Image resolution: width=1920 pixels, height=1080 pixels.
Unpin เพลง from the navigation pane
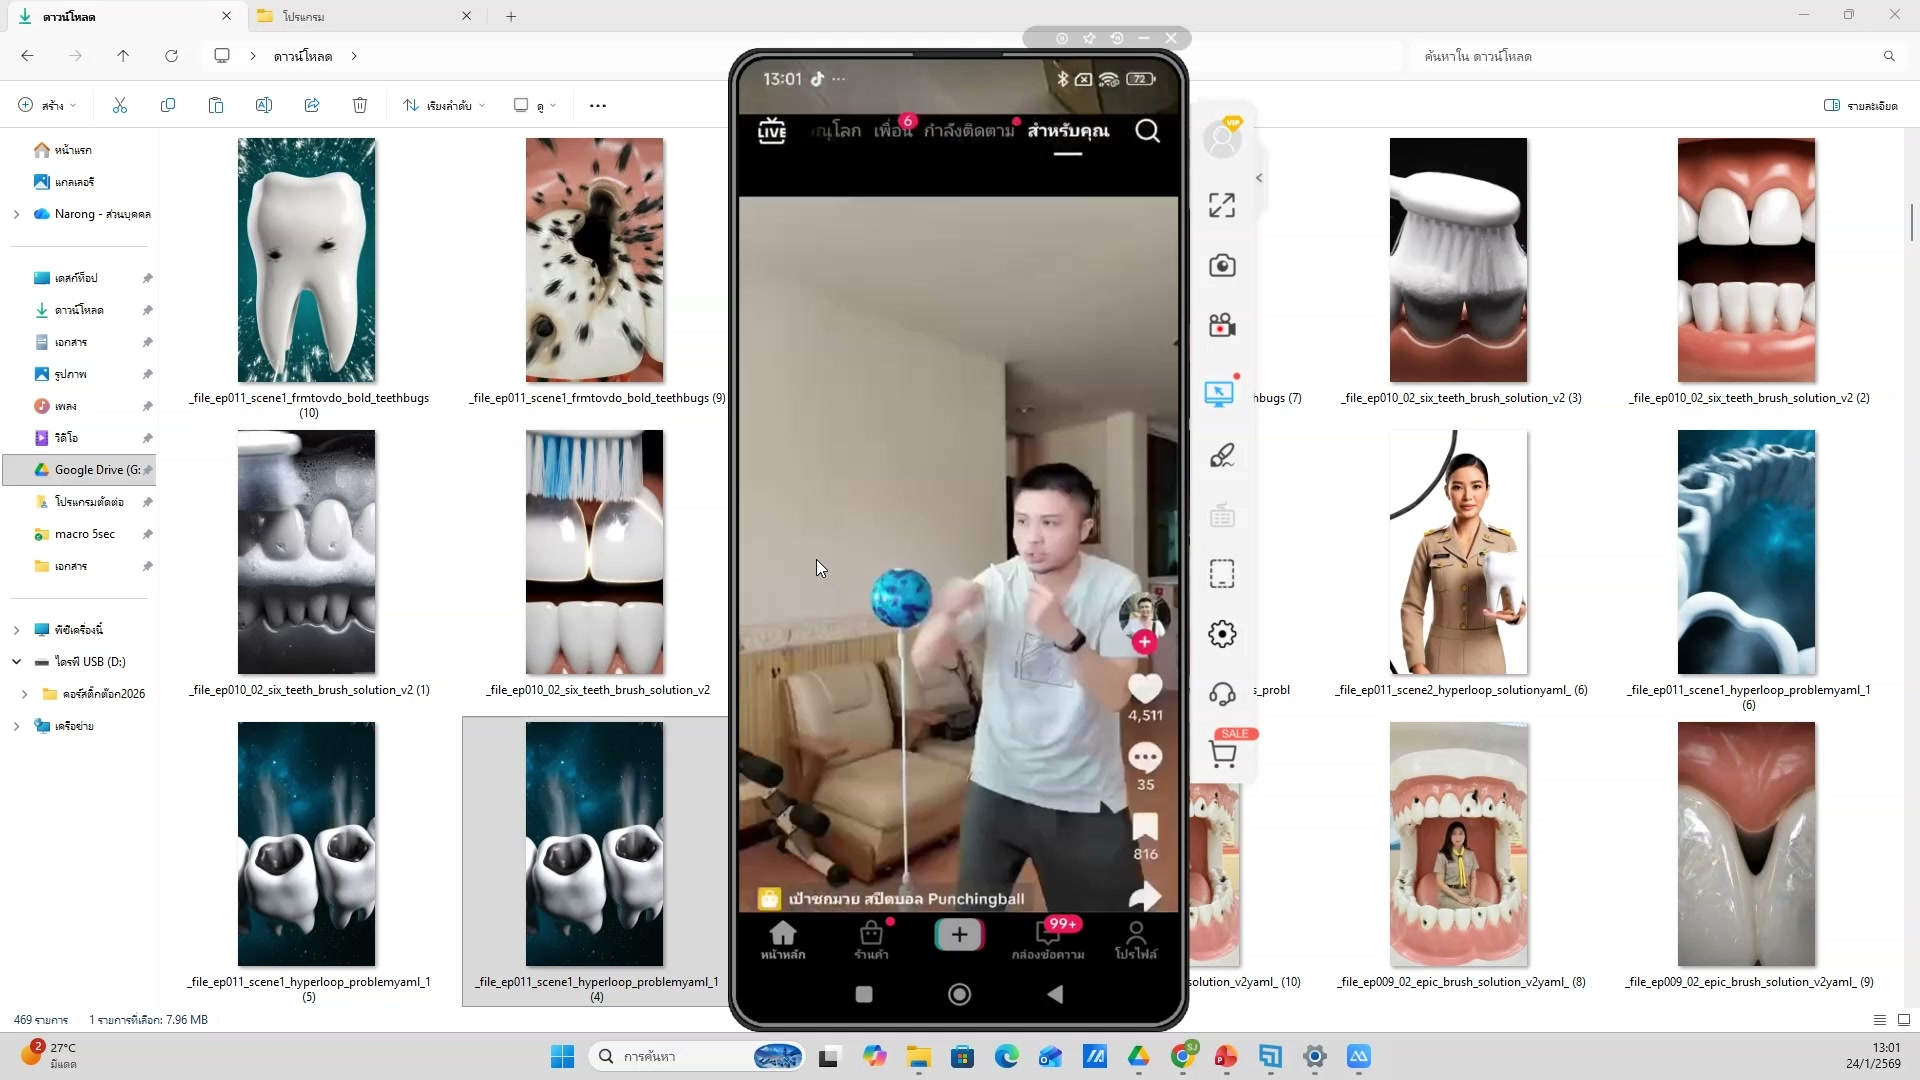pyautogui.click(x=147, y=406)
